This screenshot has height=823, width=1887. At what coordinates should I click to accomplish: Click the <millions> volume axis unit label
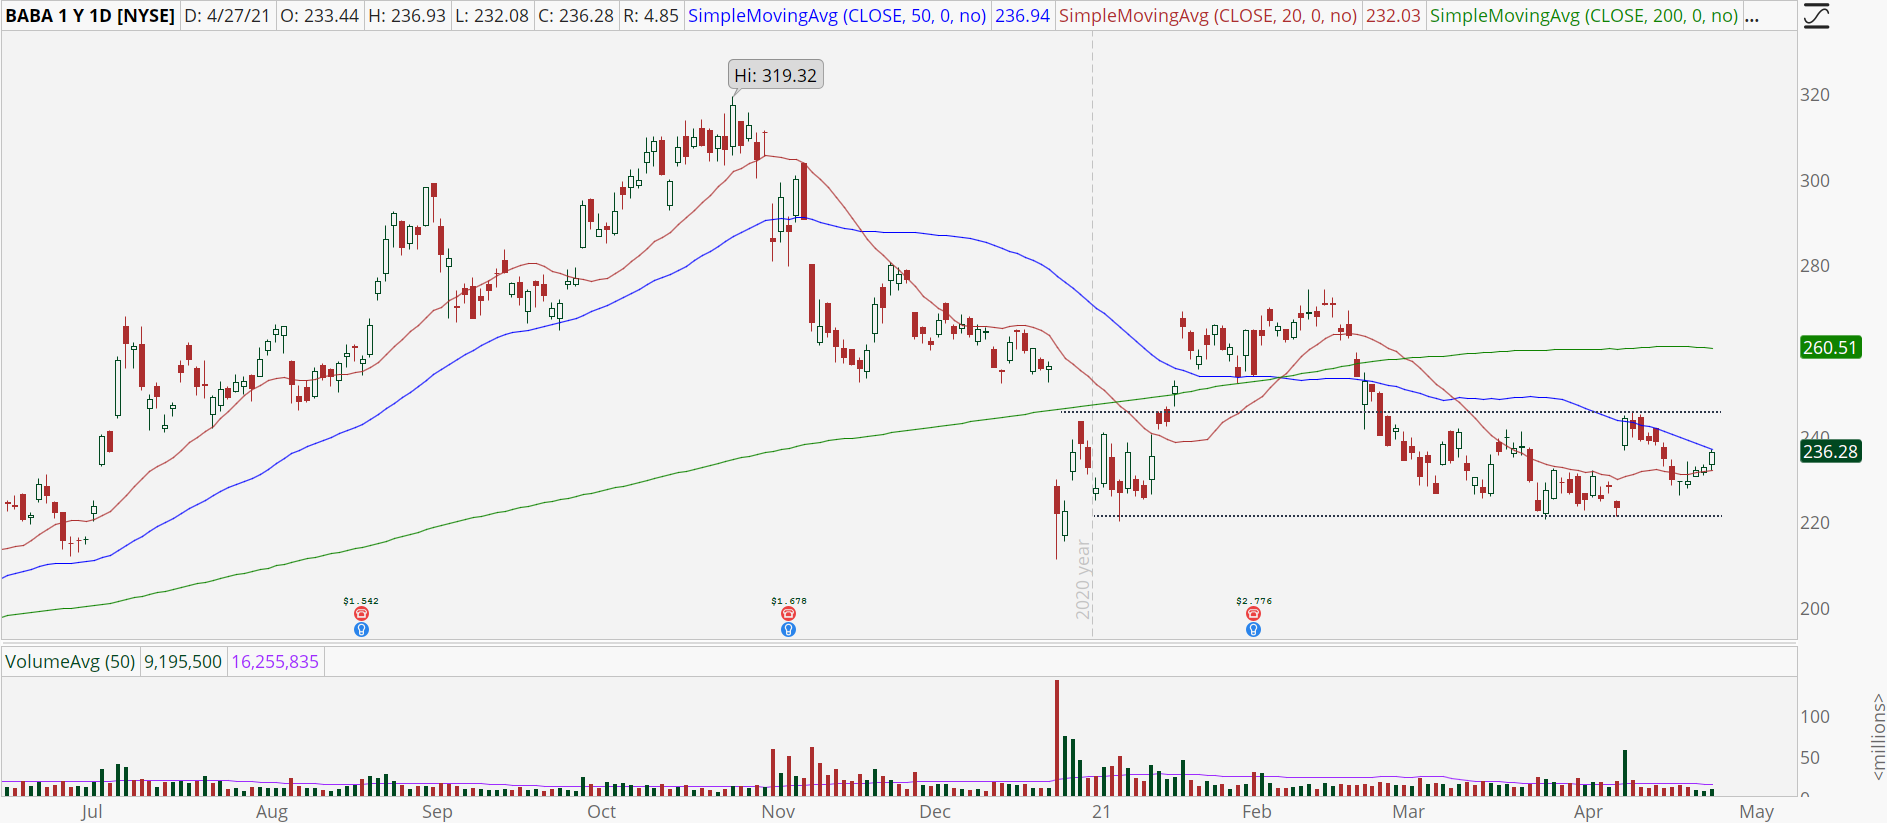pos(1877,737)
